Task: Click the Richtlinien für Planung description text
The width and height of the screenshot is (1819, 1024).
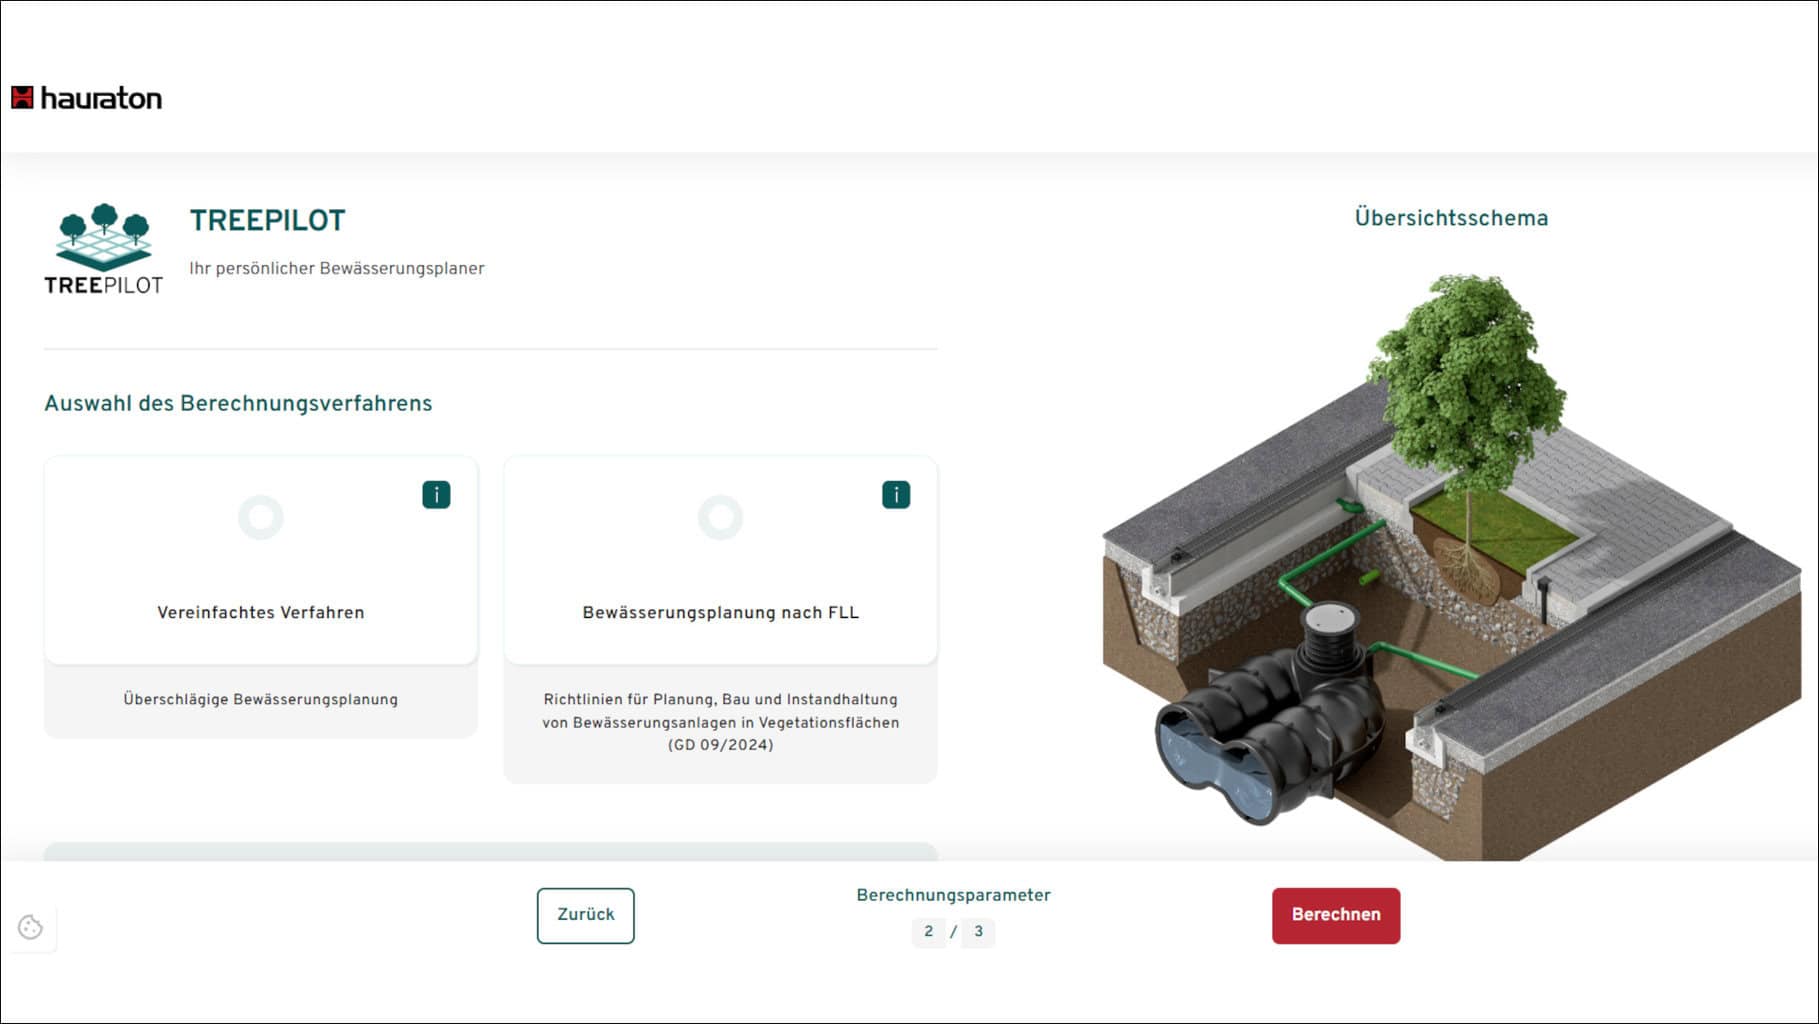Action: (720, 722)
